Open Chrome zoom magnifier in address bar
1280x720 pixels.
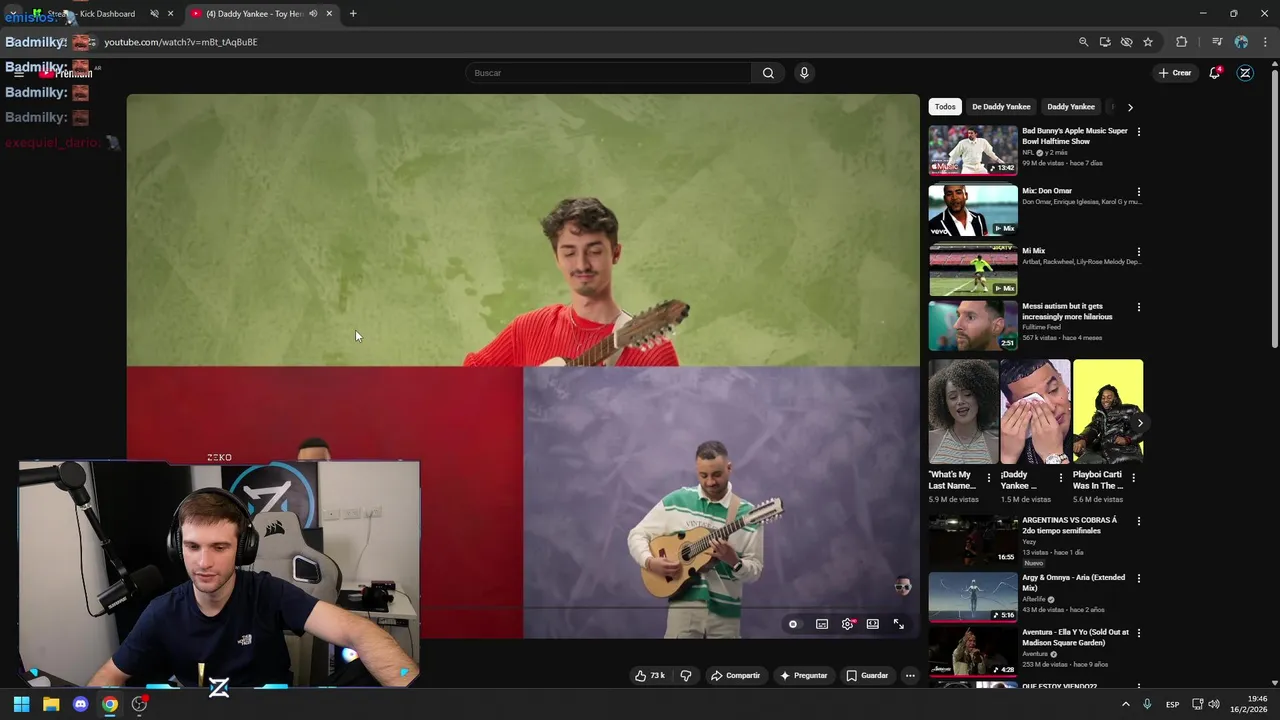coord(1083,42)
